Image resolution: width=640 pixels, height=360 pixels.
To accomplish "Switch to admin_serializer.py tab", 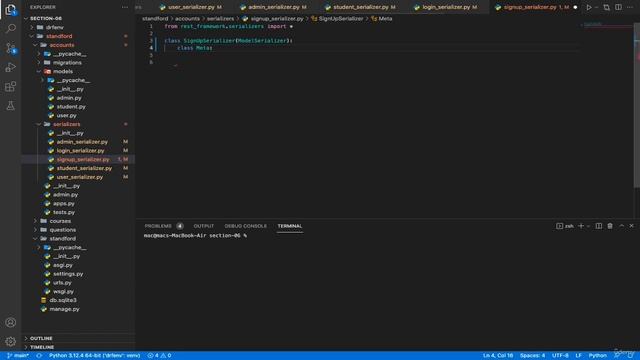I will [x=273, y=7].
